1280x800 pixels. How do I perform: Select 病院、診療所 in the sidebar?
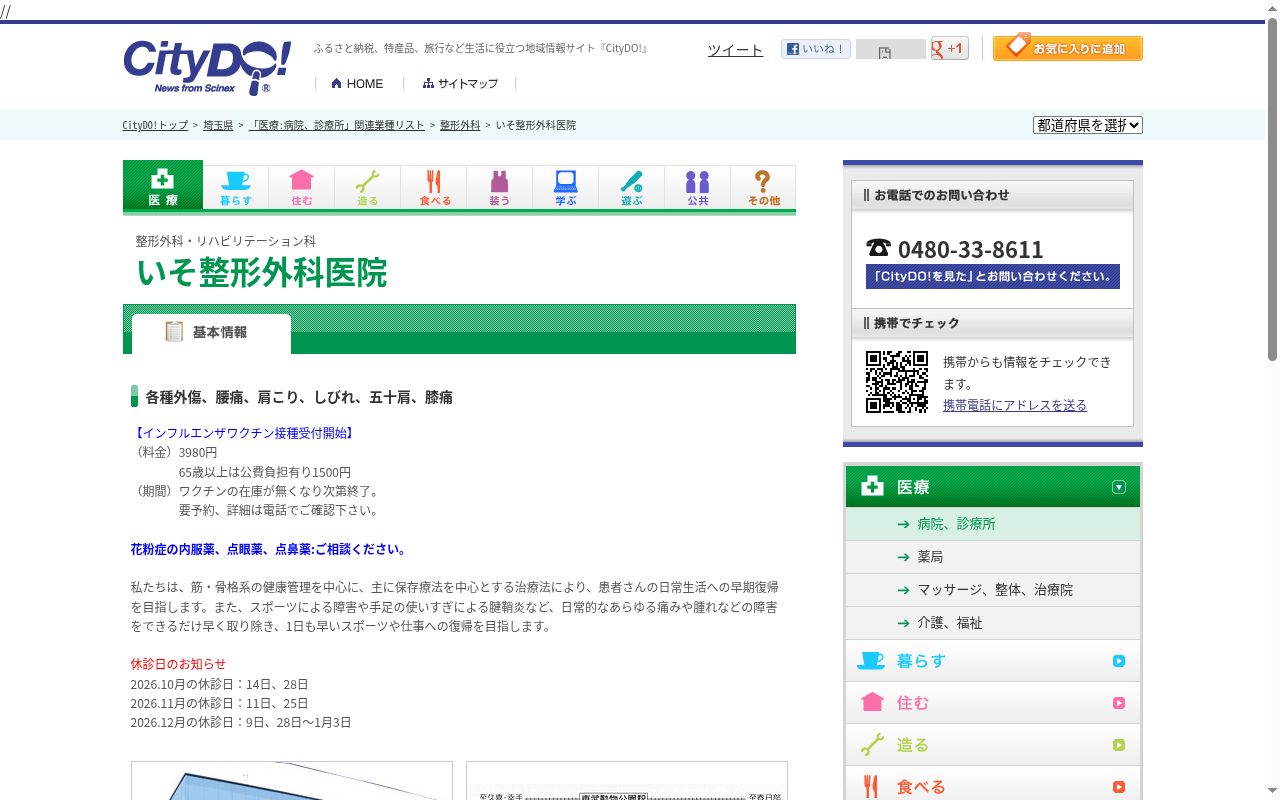click(992, 524)
